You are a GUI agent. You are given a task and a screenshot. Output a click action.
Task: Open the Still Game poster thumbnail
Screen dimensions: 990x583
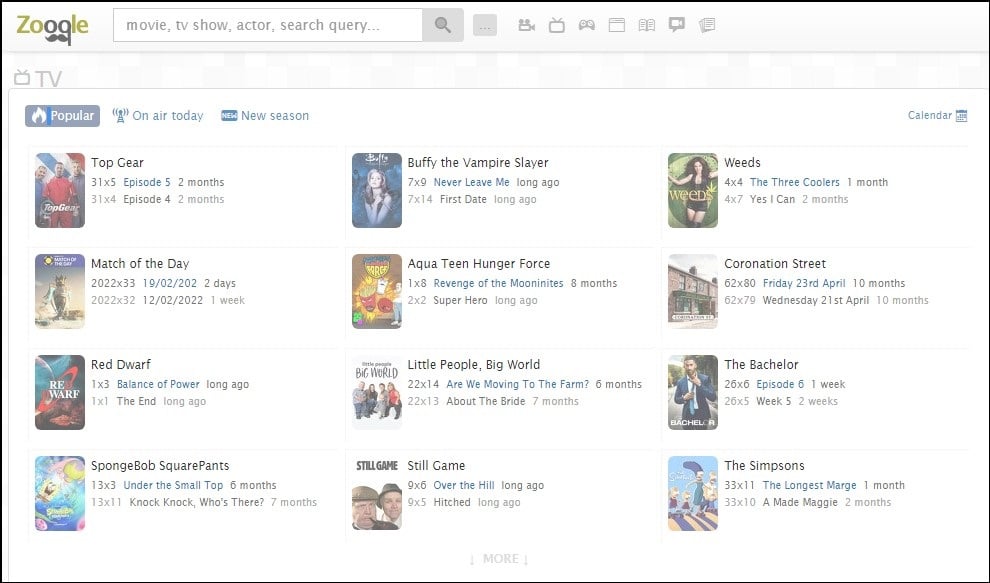pyautogui.click(x=377, y=493)
